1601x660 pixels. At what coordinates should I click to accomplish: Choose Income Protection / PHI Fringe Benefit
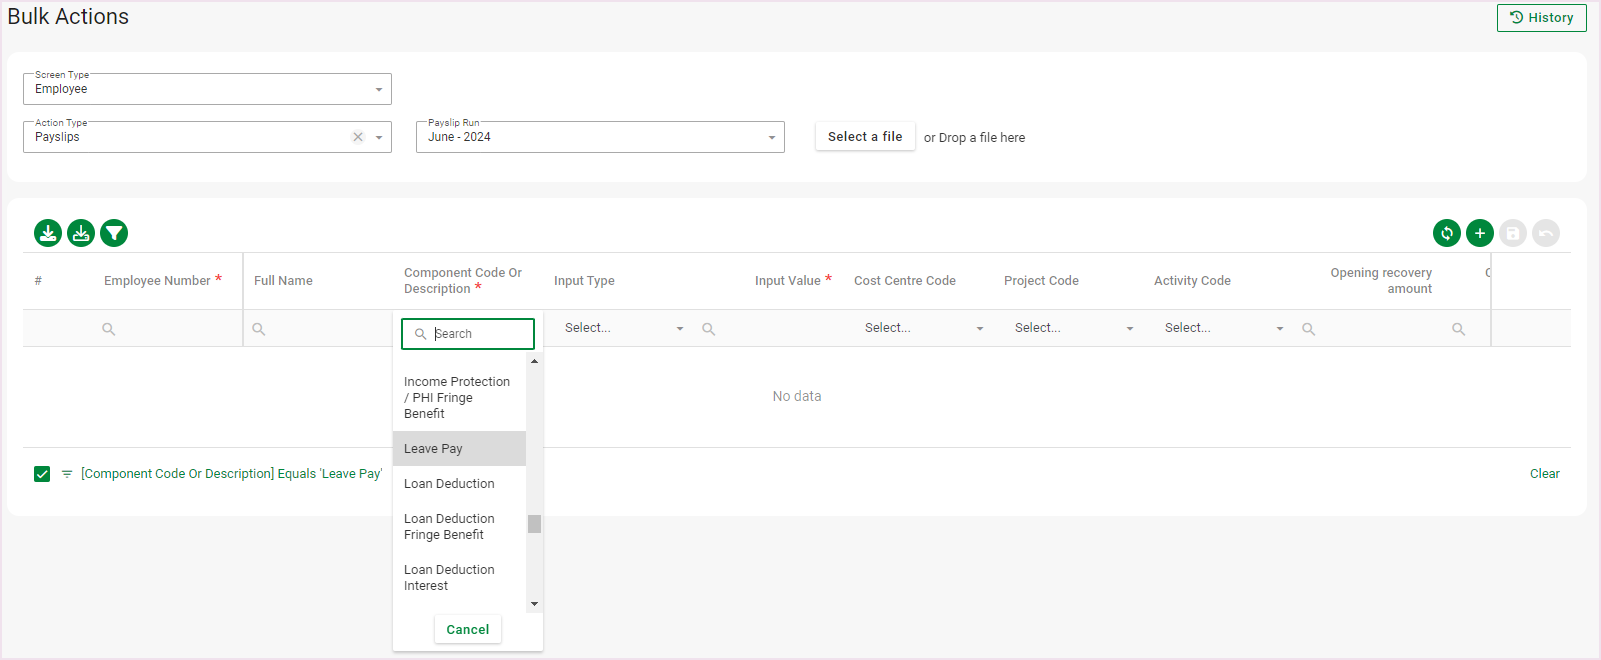tap(457, 397)
